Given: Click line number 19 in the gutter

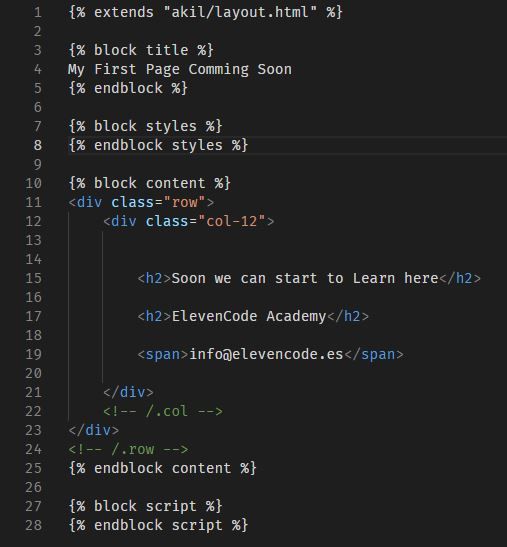Looking at the screenshot, I should tap(33, 354).
